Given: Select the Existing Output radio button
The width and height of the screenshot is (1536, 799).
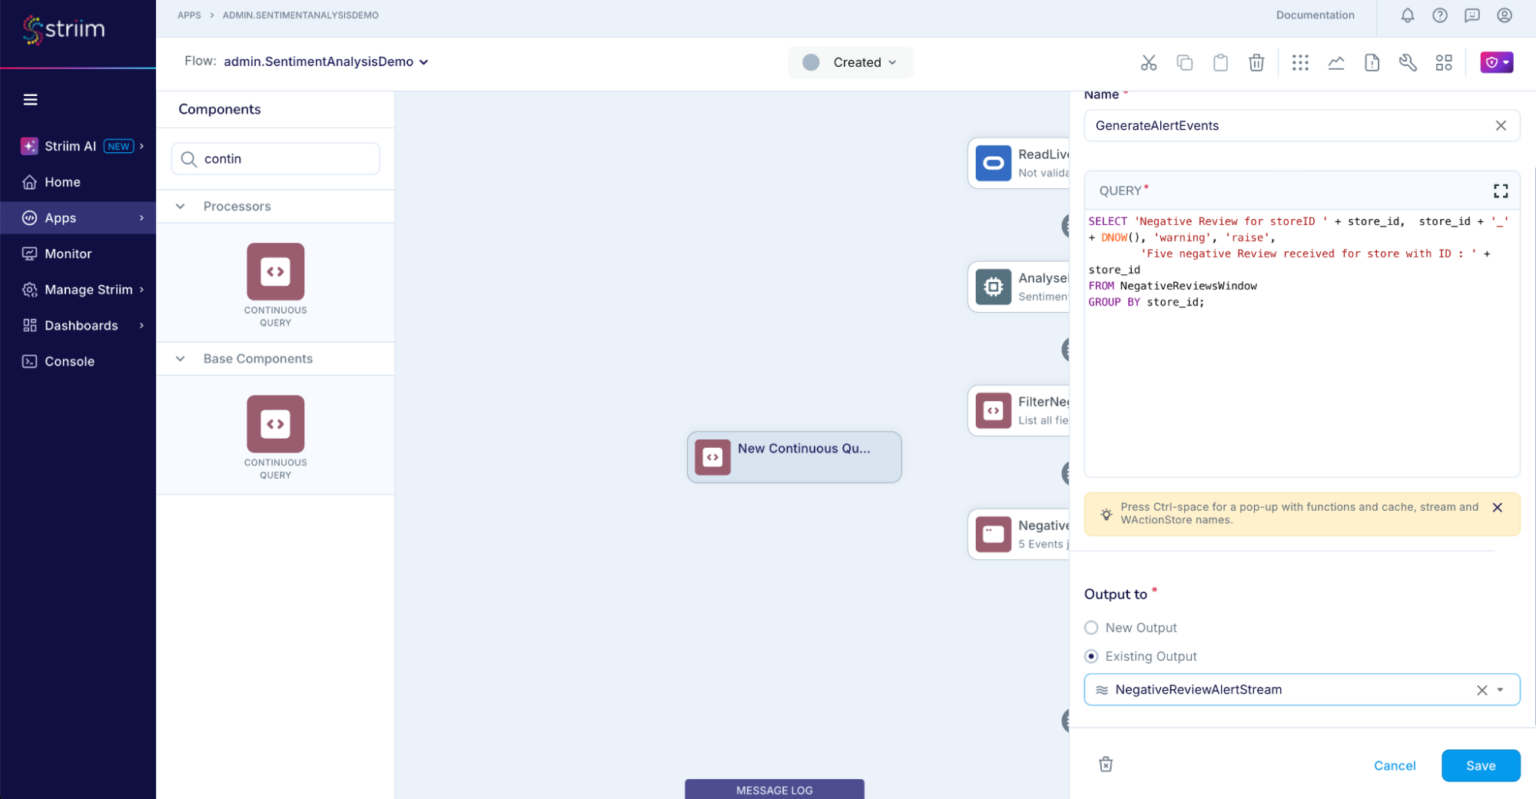Looking at the screenshot, I should (x=1091, y=656).
